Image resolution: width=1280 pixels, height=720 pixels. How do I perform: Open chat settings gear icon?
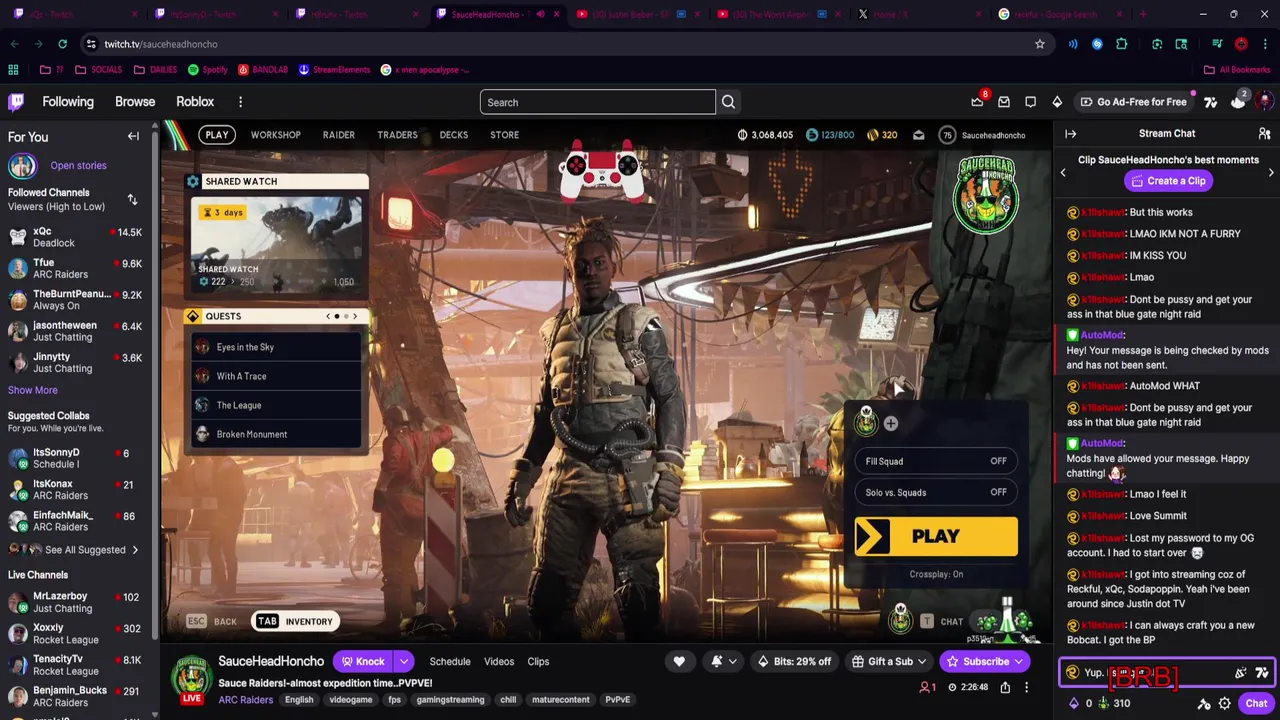[1224, 704]
